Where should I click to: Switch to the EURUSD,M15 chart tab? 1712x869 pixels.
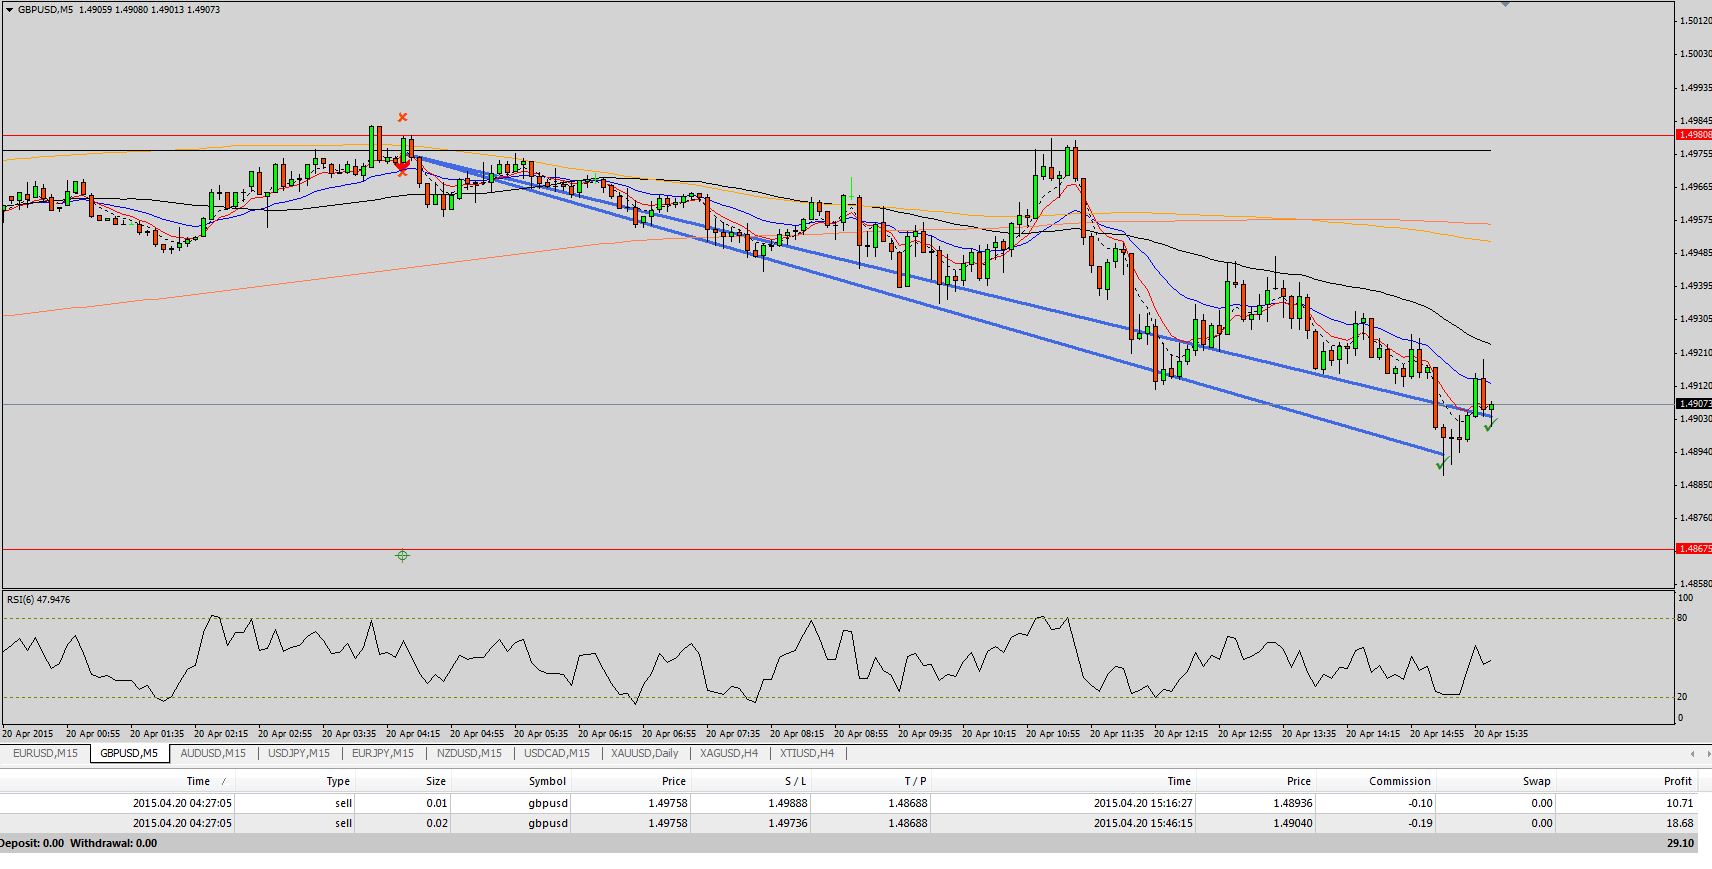point(45,753)
